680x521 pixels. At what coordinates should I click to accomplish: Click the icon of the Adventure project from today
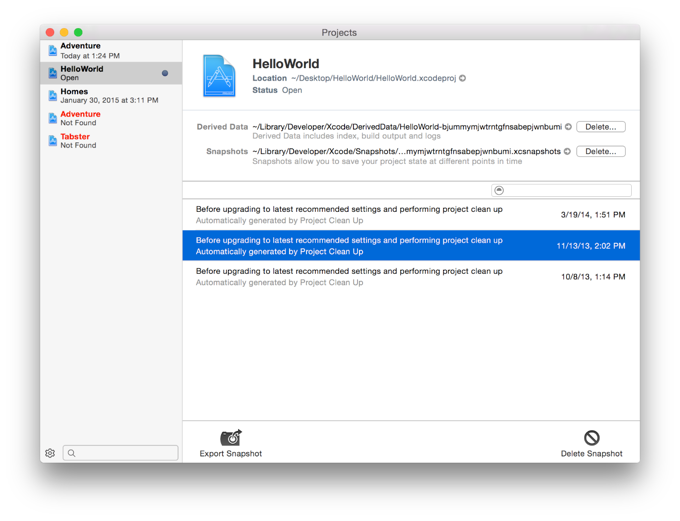[x=52, y=51]
